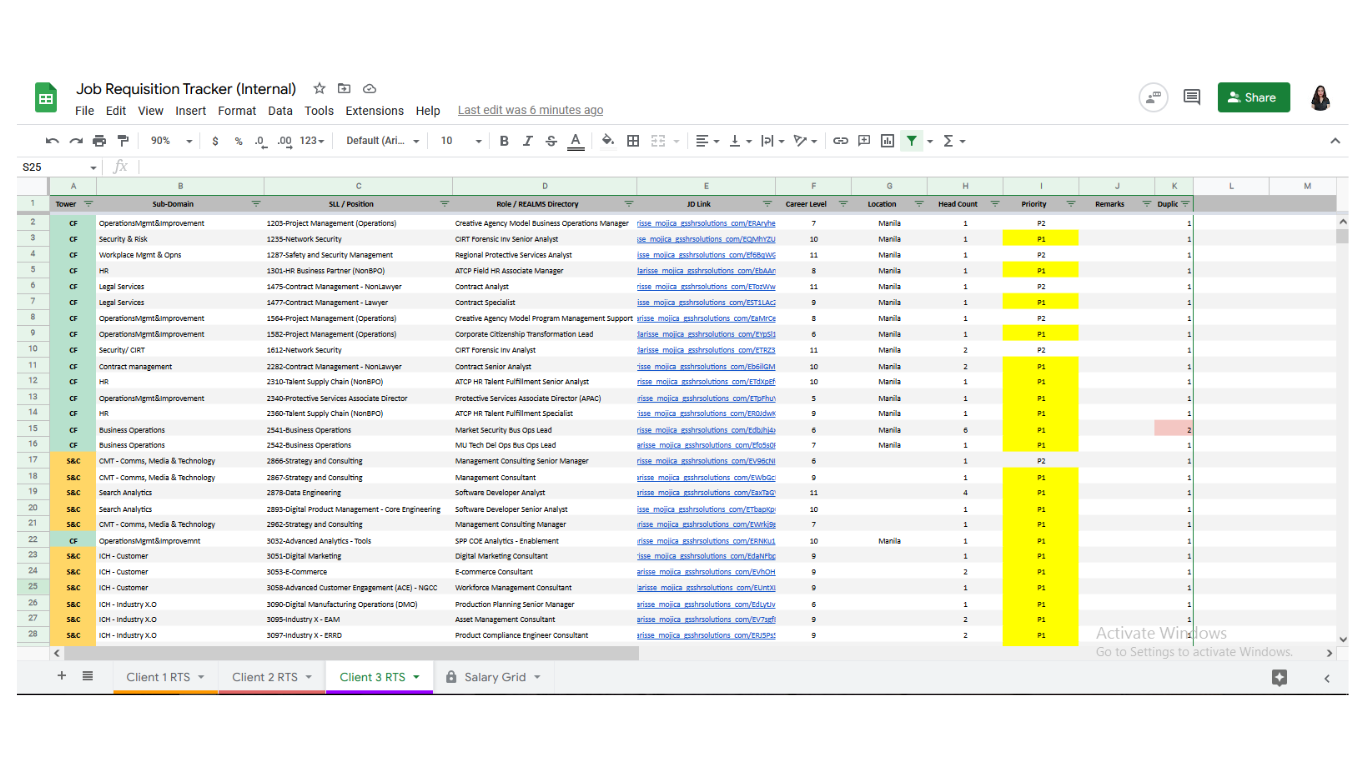Print the spreadsheet using the printer icon

pos(99,141)
